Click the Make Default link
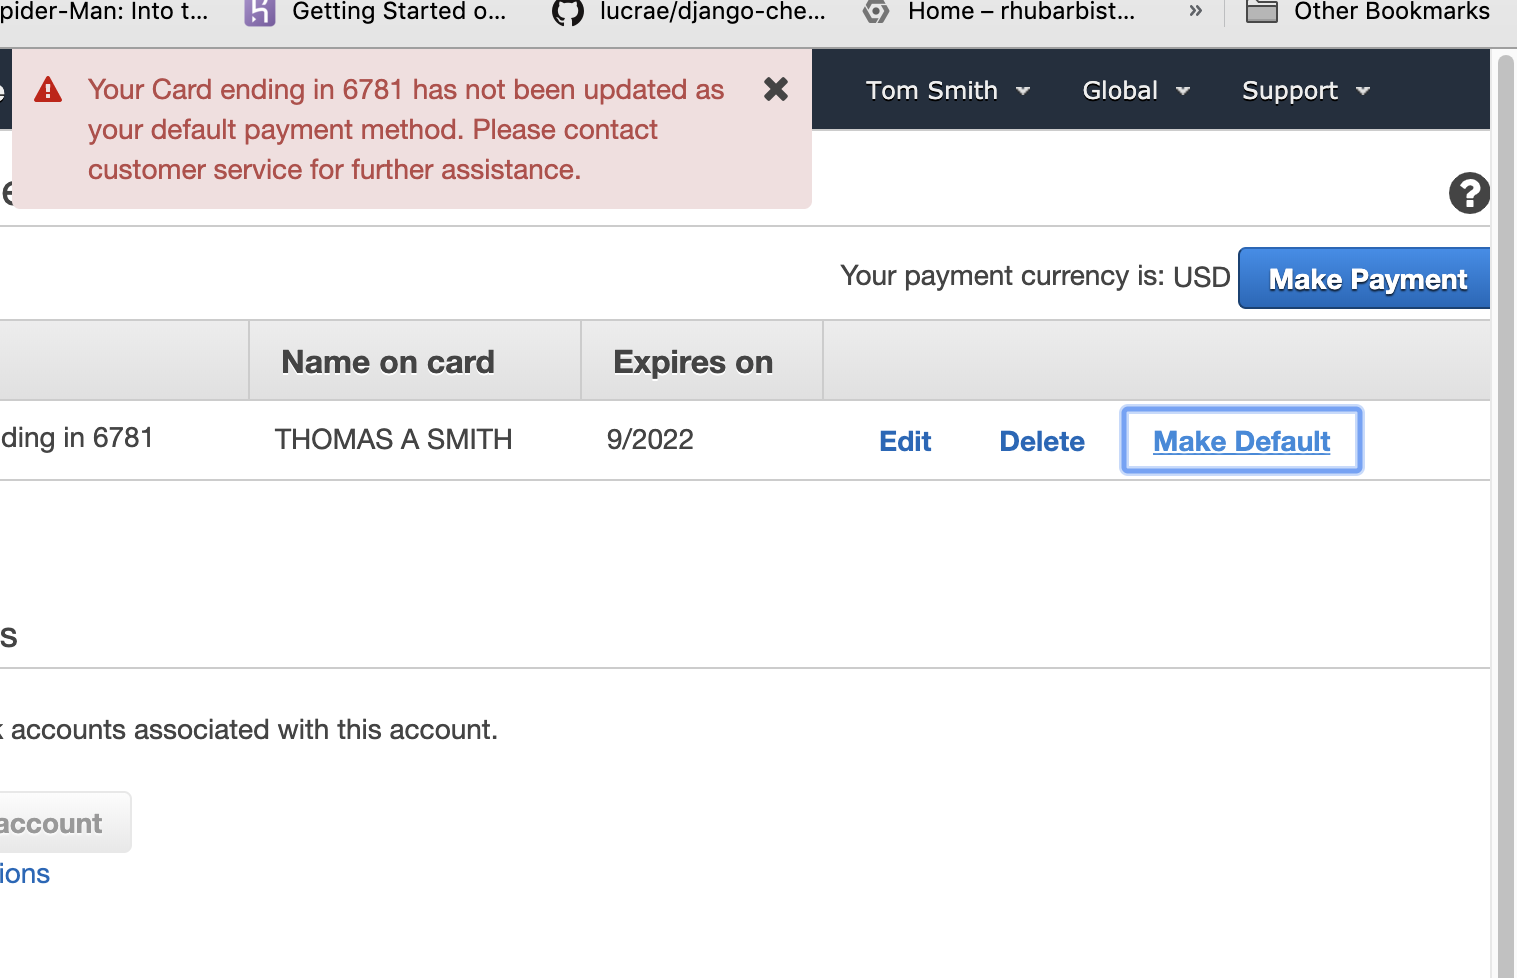1517x978 pixels. click(x=1241, y=441)
